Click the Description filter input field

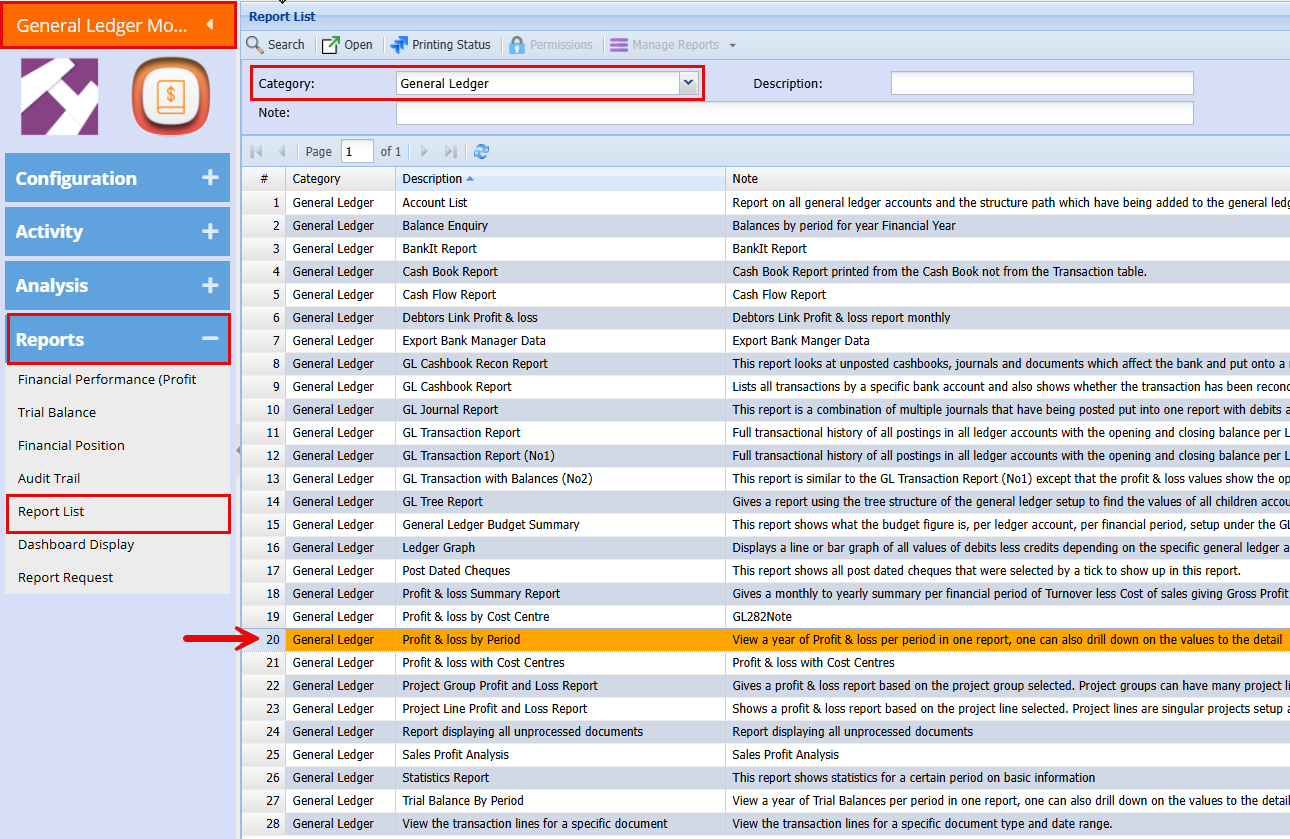pos(1041,84)
